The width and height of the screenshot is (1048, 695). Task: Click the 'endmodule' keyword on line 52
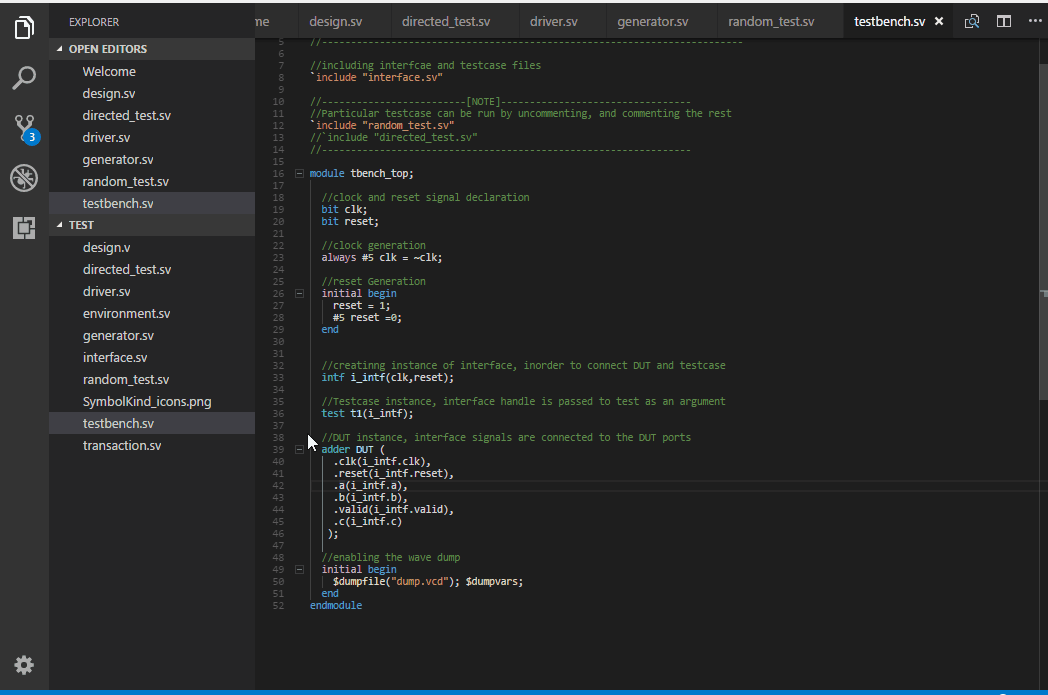tap(336, 605)
